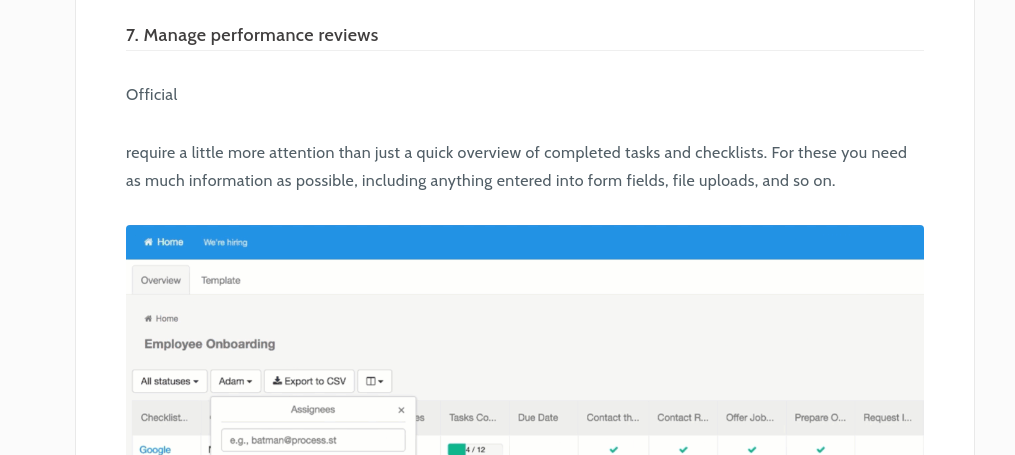Focus the batman@process.st assignee input field

(313, 440)
